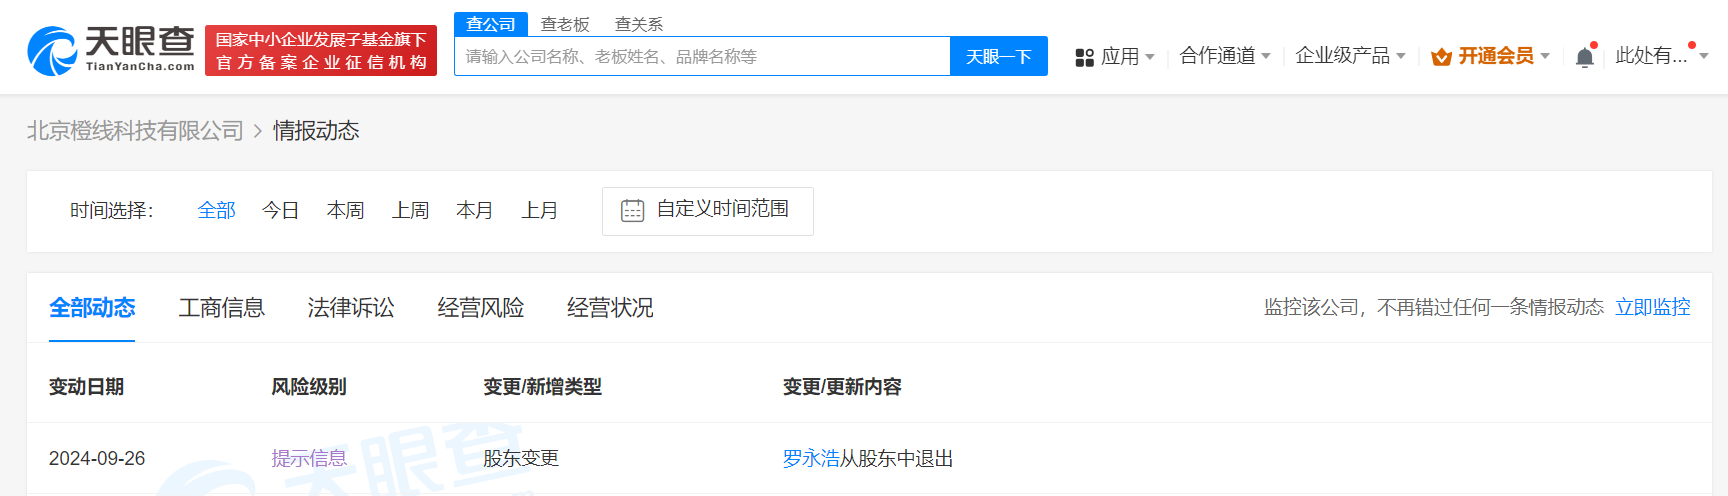The width and height of the screenshot is (1728, 496).
Task: Click the 变更/更新内容 column header
Action: 842,387
